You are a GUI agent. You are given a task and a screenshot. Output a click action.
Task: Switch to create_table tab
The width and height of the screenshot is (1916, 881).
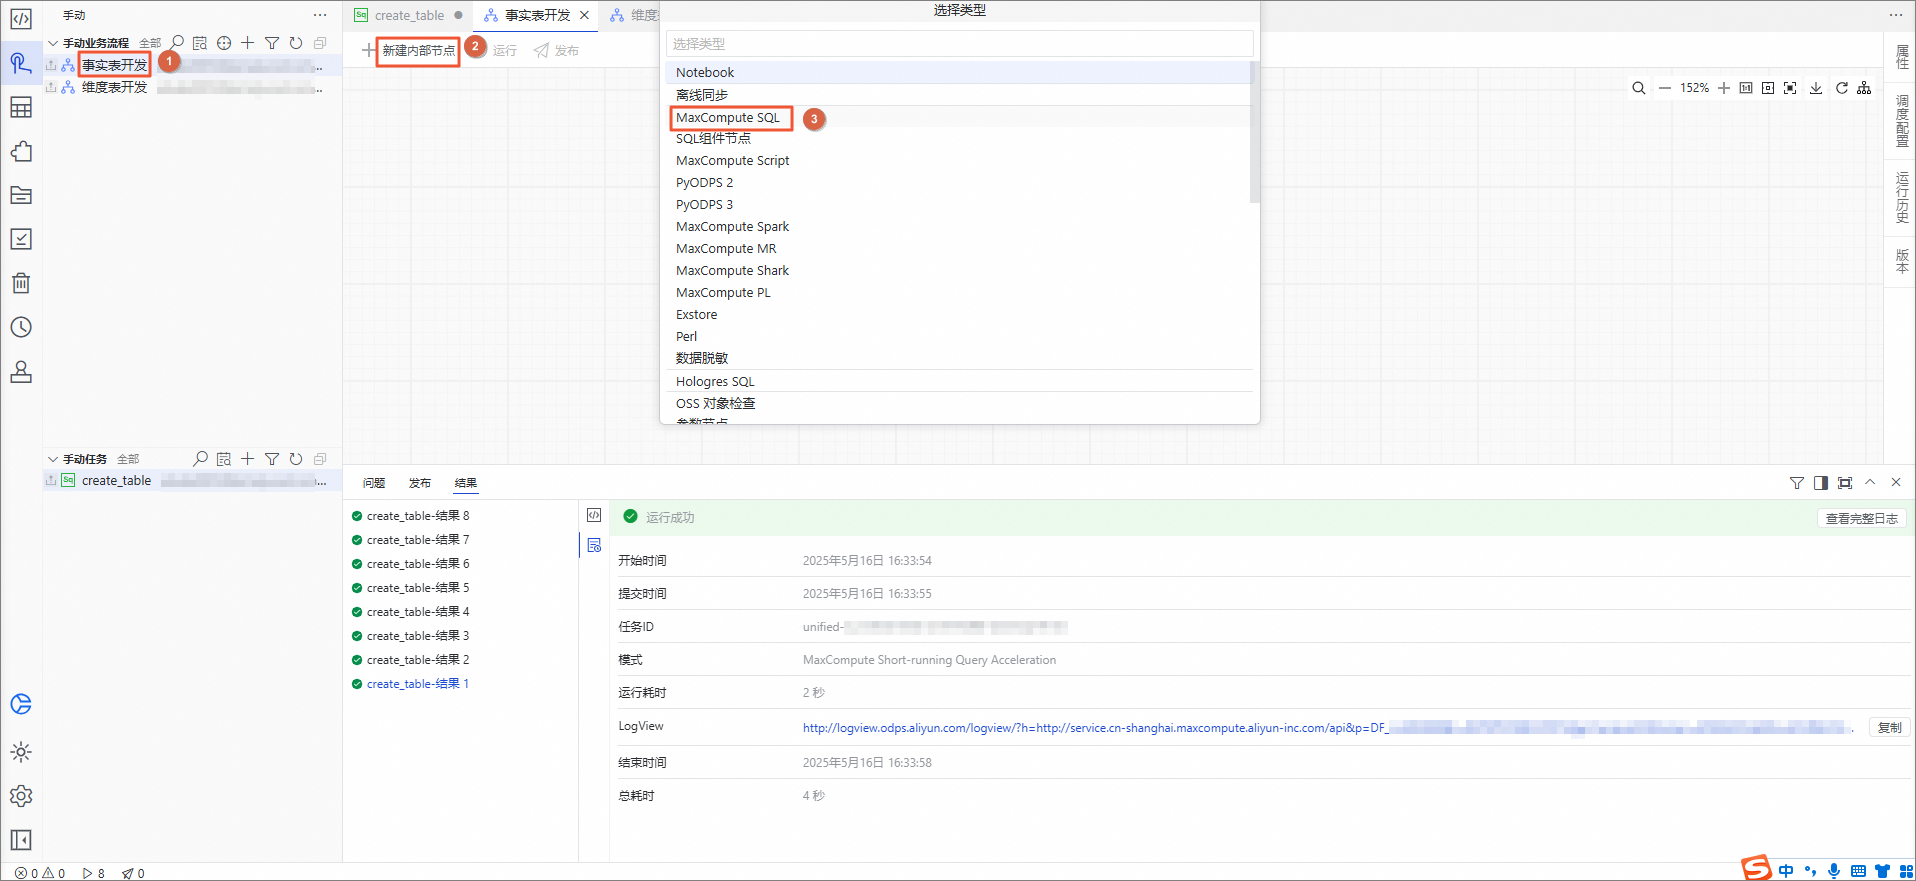[409, 15]
